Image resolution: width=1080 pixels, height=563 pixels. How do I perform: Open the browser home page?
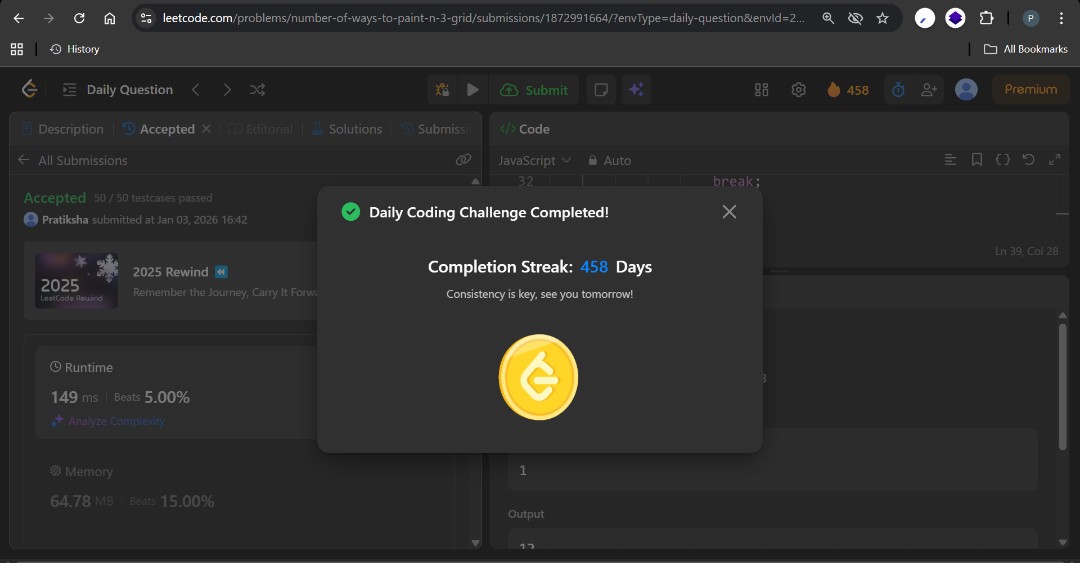(x=110, y=18)
